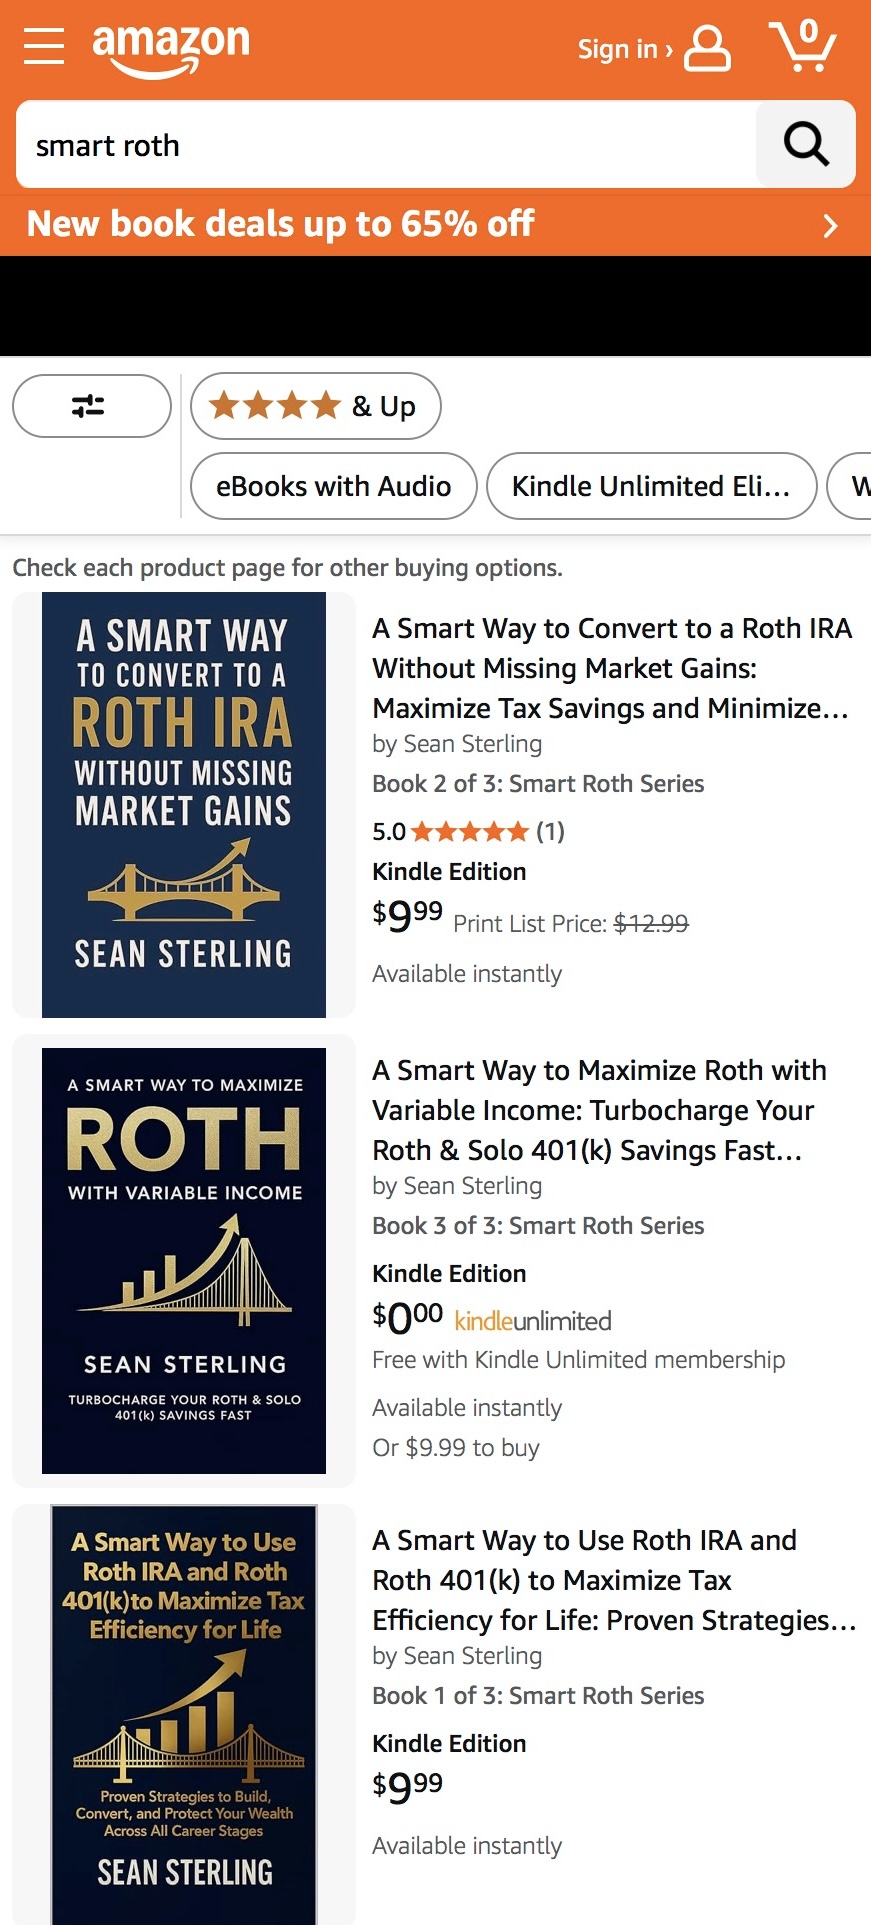Expand the New book deals banner arrow
871x1925 pixels.
click(x=830, y=225)
